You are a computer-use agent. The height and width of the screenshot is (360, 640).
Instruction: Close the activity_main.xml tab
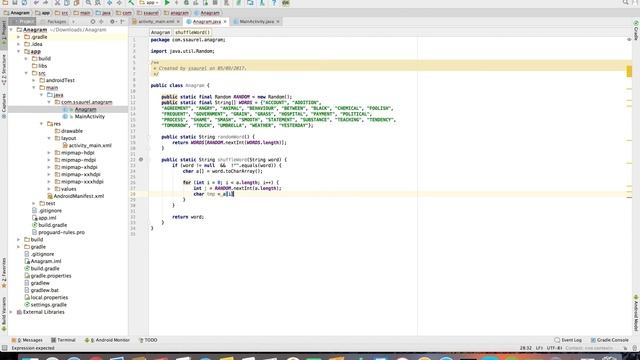(178, 22)
